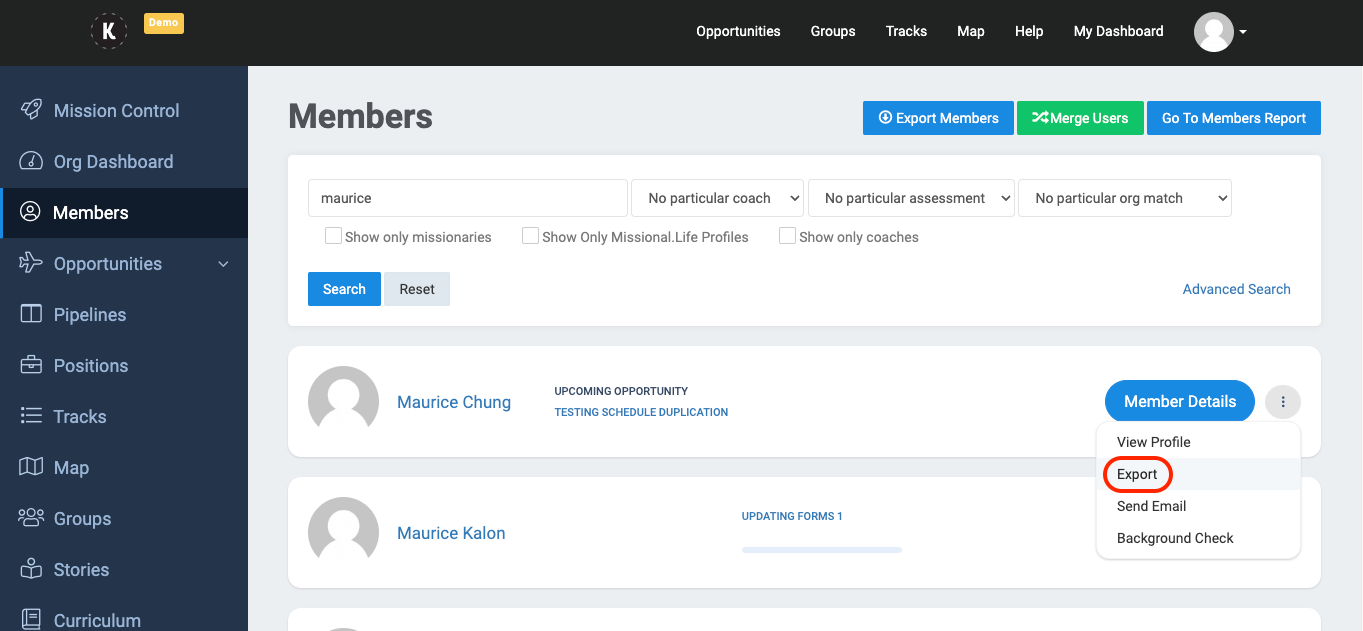1363x631 pixels.
Task: Open Tracks in the top navigation
Action: click(906, 31)
